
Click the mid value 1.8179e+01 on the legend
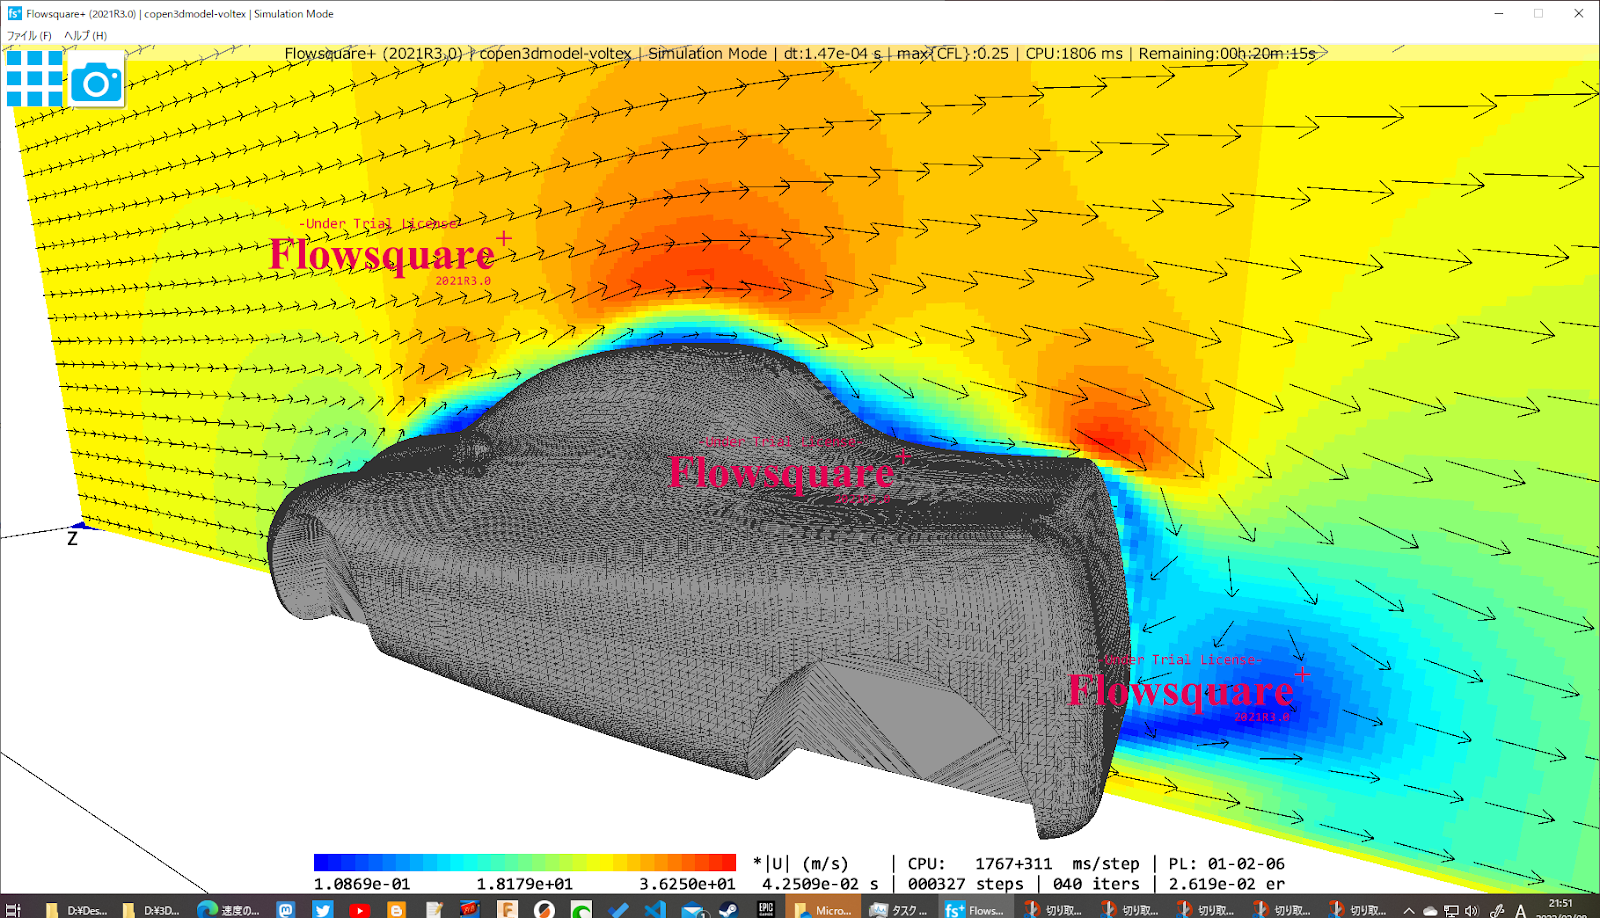(x=525, y=884)
